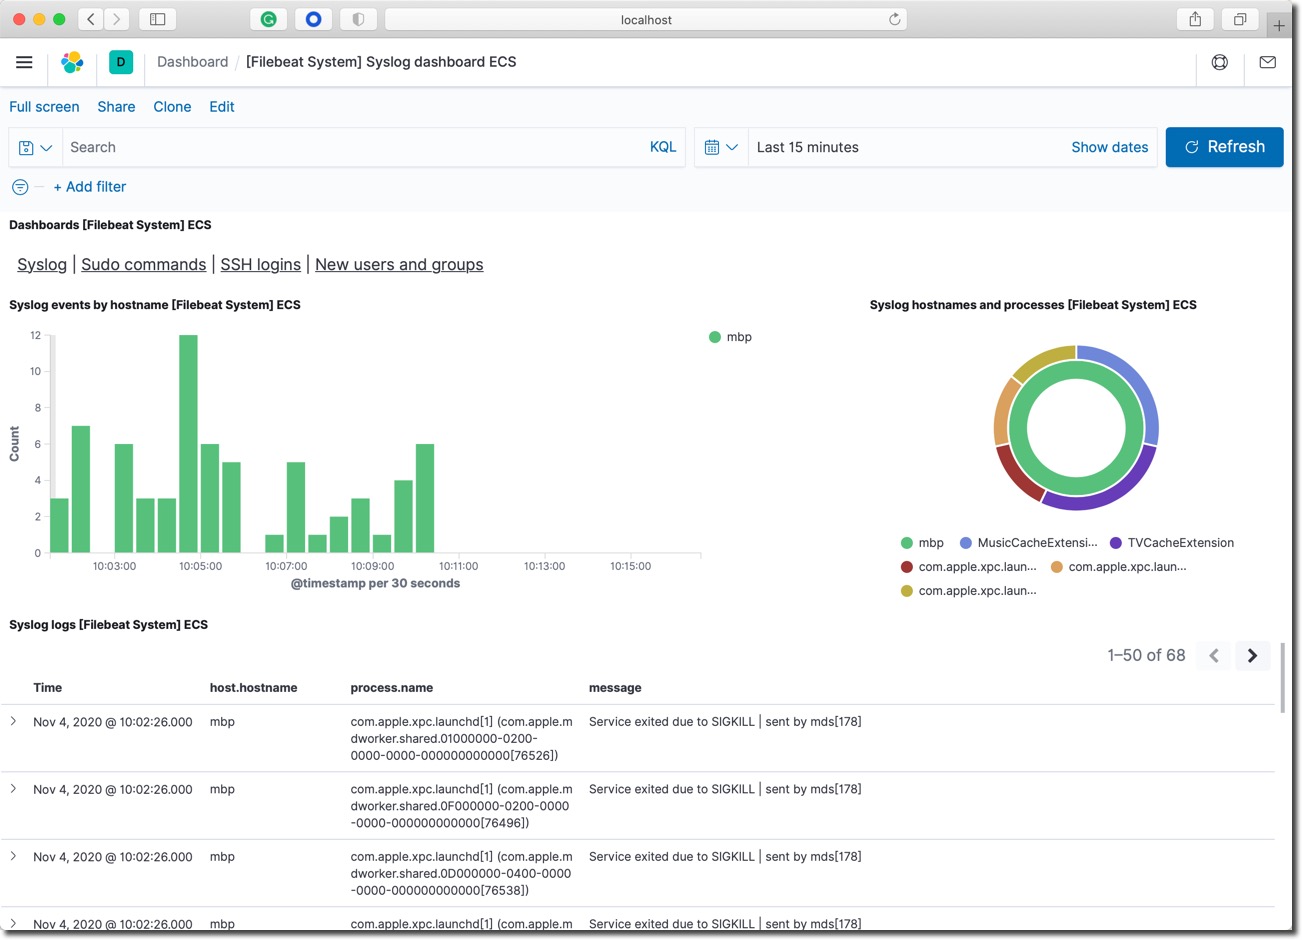Click Full screen link
This screenshot has height=940, width=1302.
tap(44, 107)
